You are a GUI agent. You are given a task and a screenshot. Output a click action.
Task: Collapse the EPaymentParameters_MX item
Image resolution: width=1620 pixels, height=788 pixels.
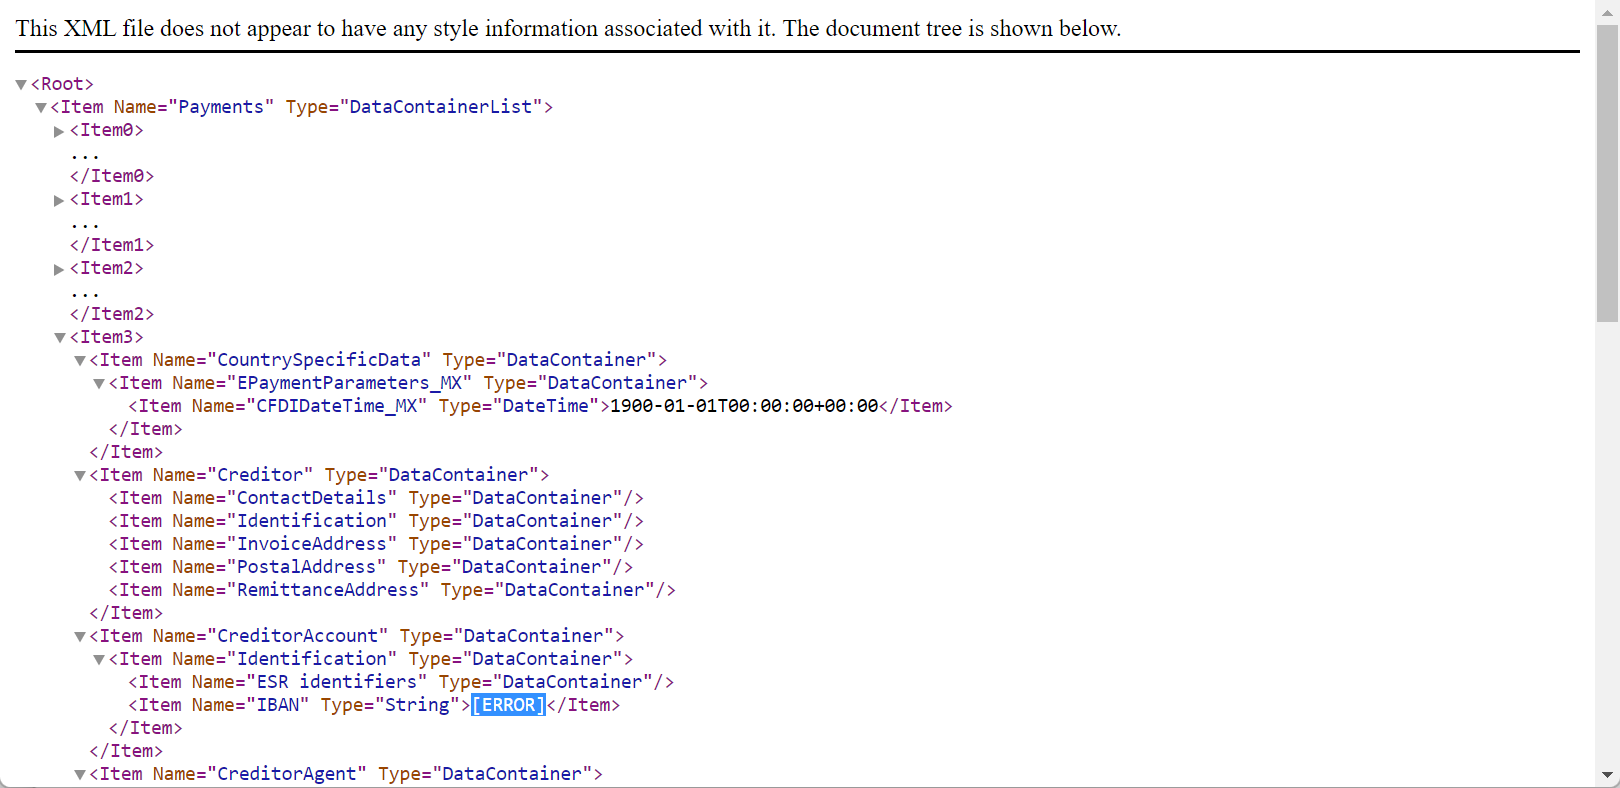click(x=99, y=384)
